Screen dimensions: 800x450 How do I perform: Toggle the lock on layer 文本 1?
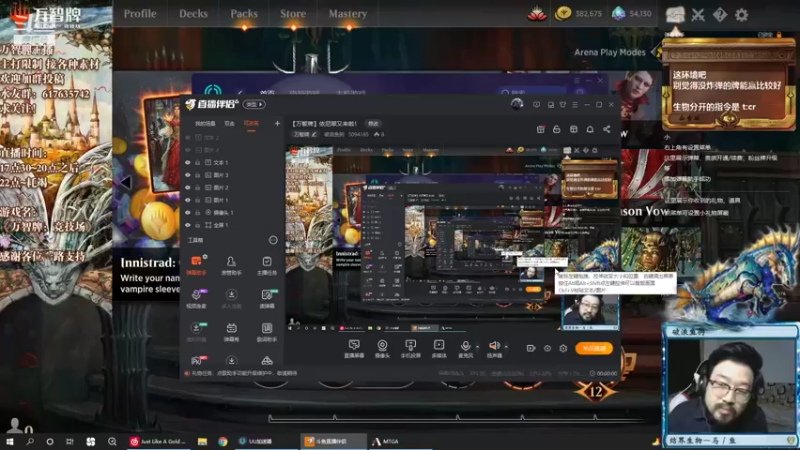click(x=197, y=163)
